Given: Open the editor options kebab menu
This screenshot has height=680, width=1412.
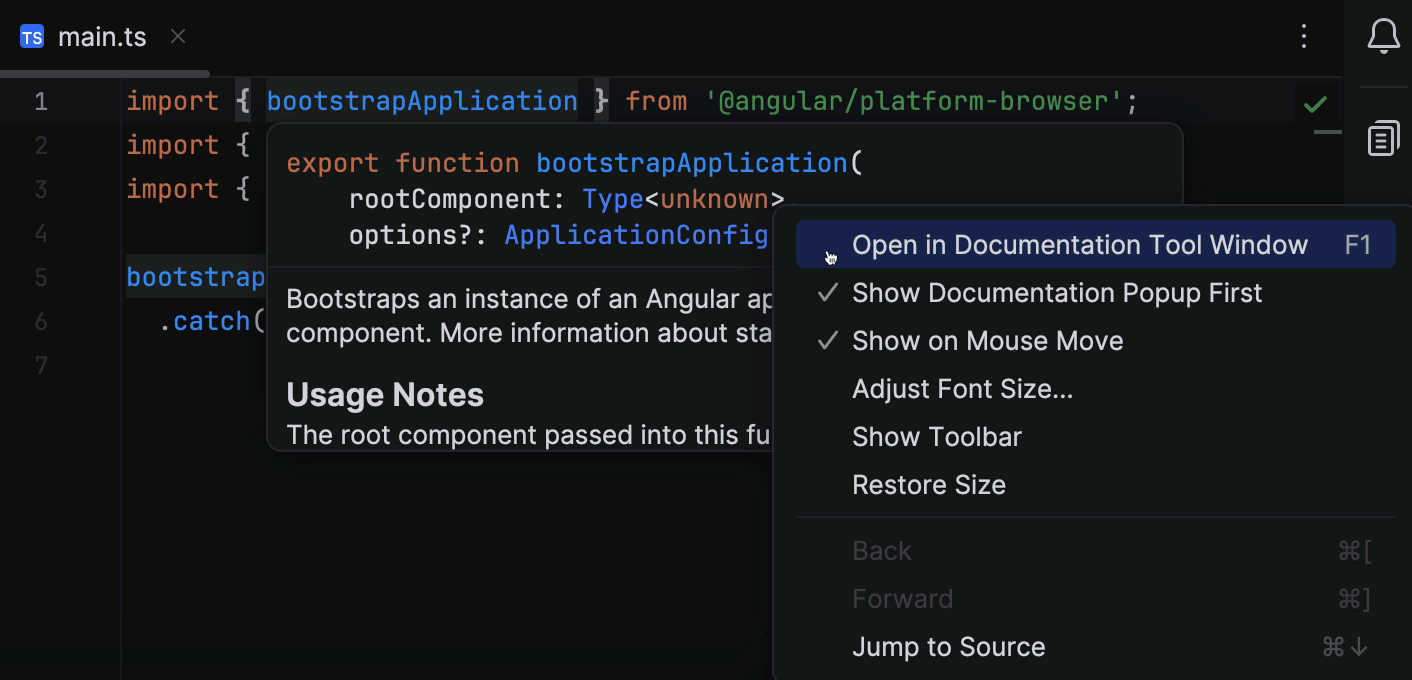Looking at the screenshot, I should [1304, 36].
